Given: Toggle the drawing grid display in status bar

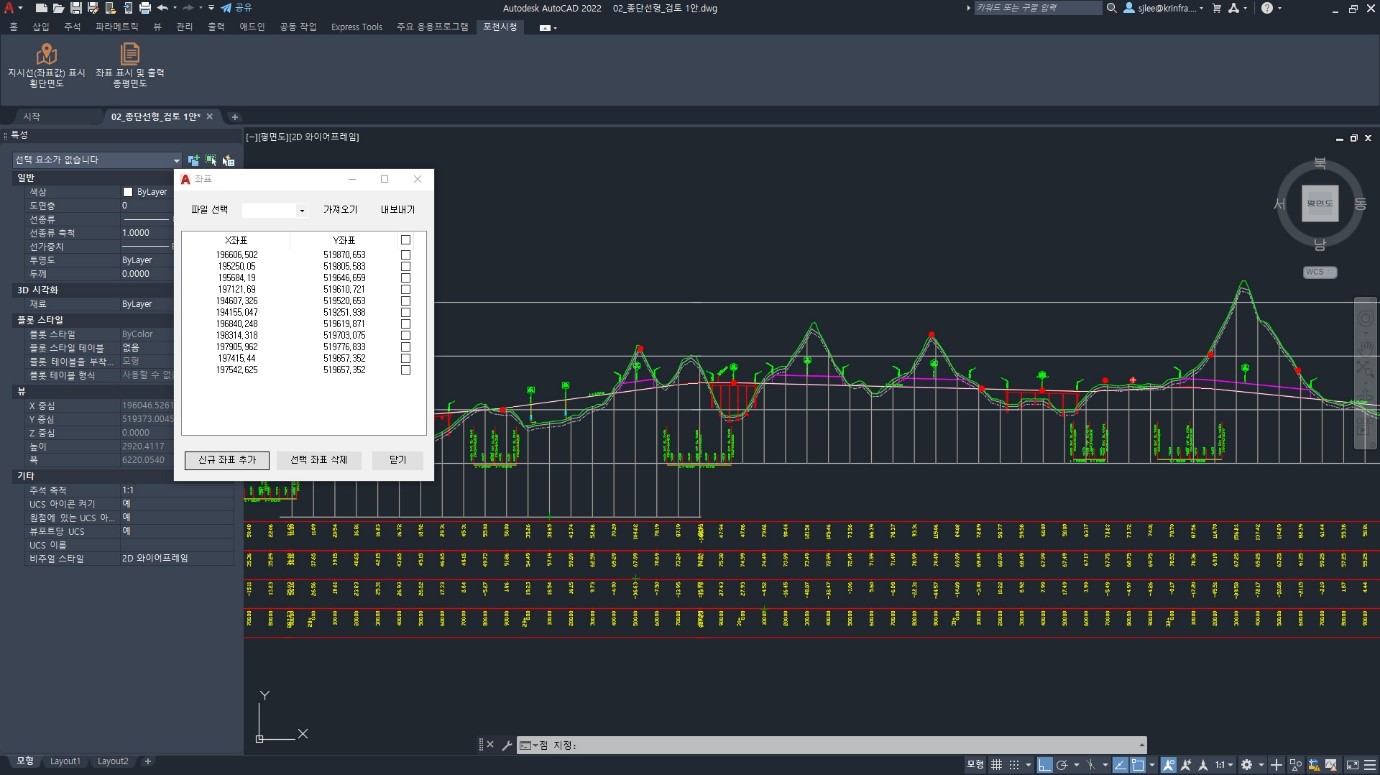Looking at the screenshot, I should pos(996,765).
